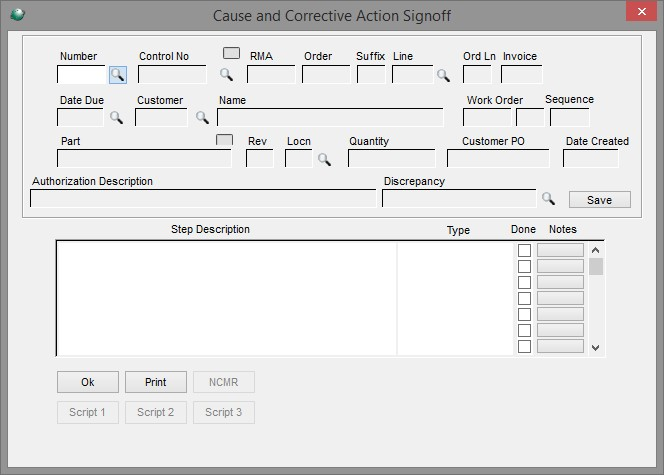Click the steps list scrollbar thumb
This screenshot has width=664, height=475.
pyautogui.click(x=596, y=267)
